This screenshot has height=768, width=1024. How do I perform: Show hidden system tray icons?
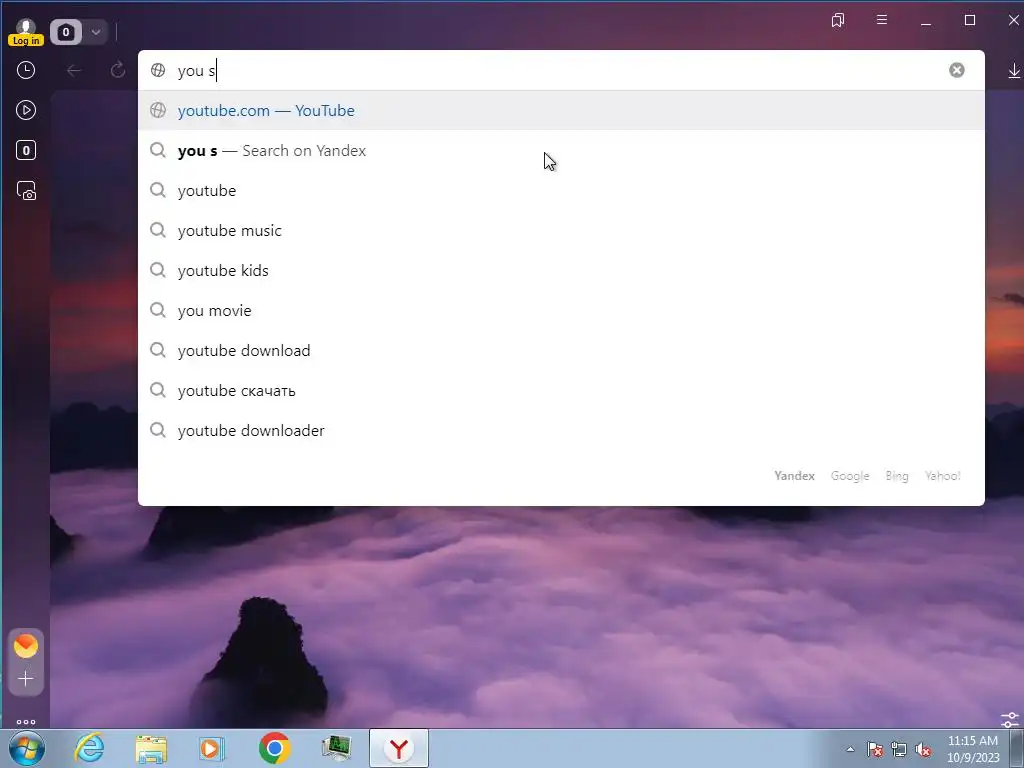[x=850, y=749]
